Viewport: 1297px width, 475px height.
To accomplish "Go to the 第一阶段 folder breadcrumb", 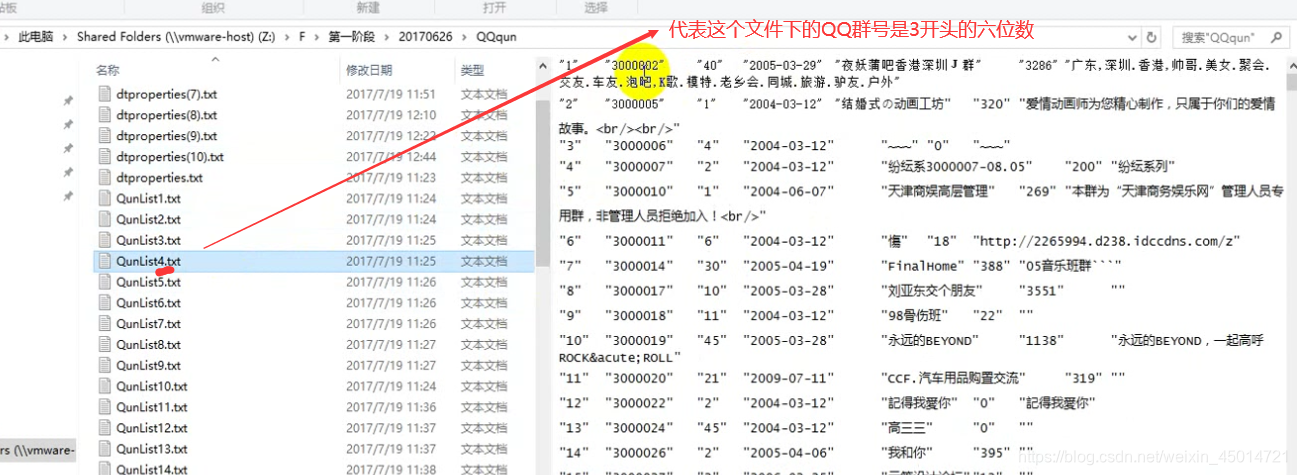I will [352, 37].
